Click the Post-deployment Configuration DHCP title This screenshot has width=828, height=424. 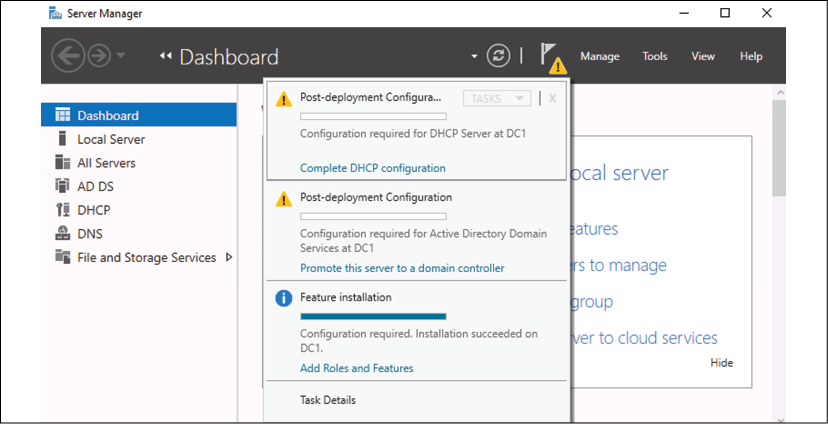[x=370, y=98]
